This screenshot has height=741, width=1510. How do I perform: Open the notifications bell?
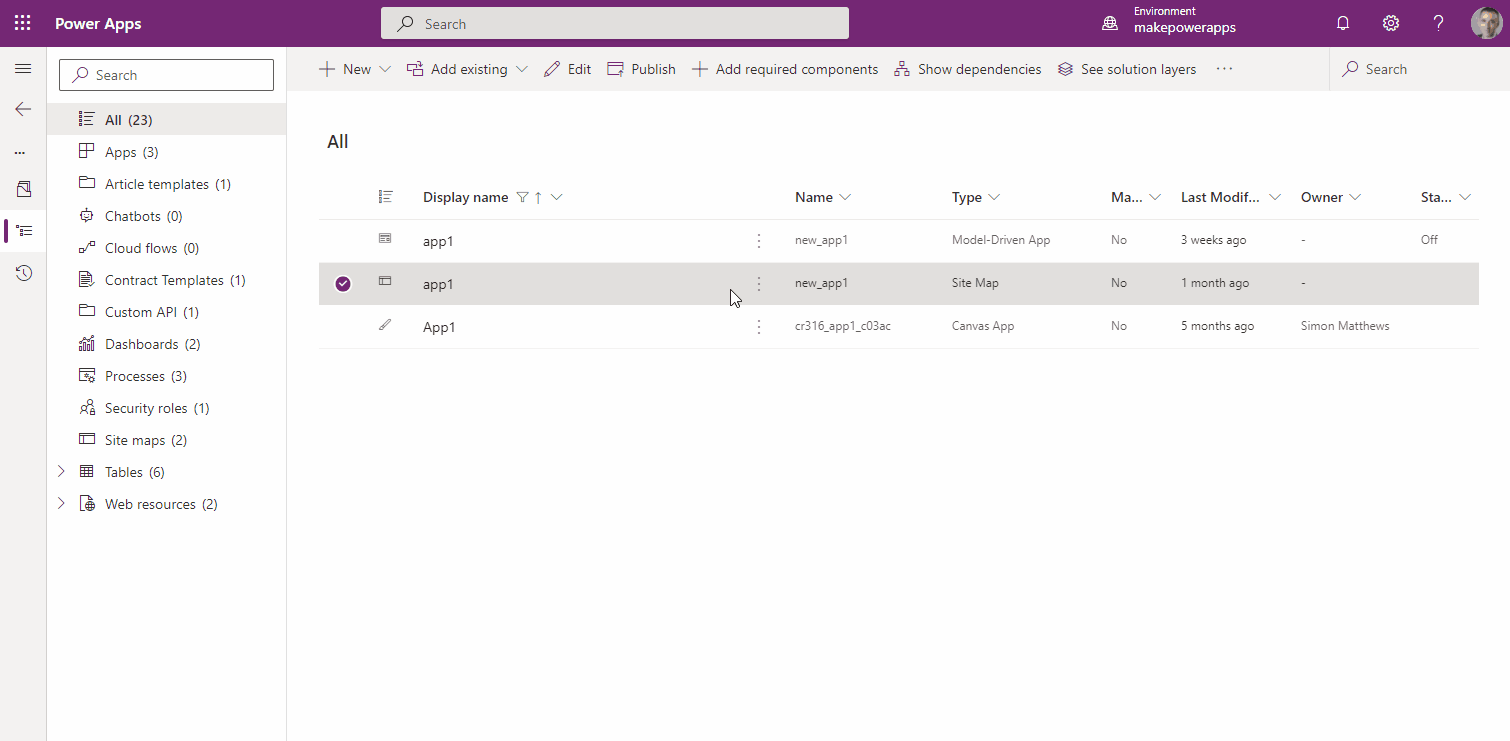pyautogui.click(x=1343, y=23)
